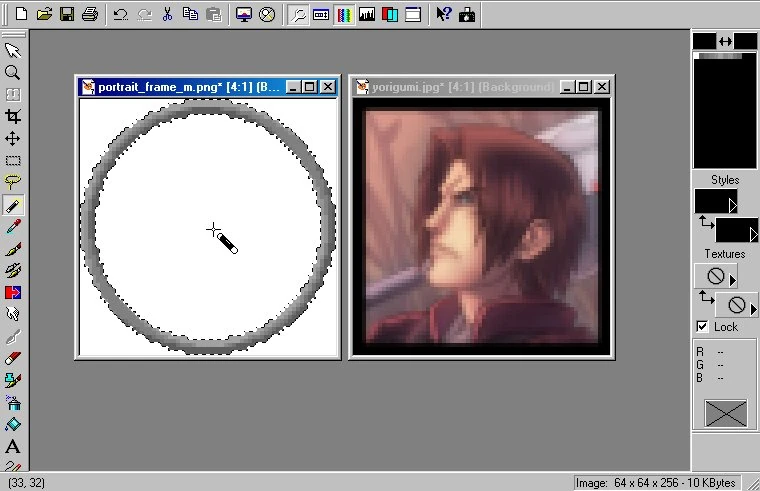The height and width of the screenshot is (491, 760).
Task: Click the foreground solid color swatch
Action: (x=704, y=41)
